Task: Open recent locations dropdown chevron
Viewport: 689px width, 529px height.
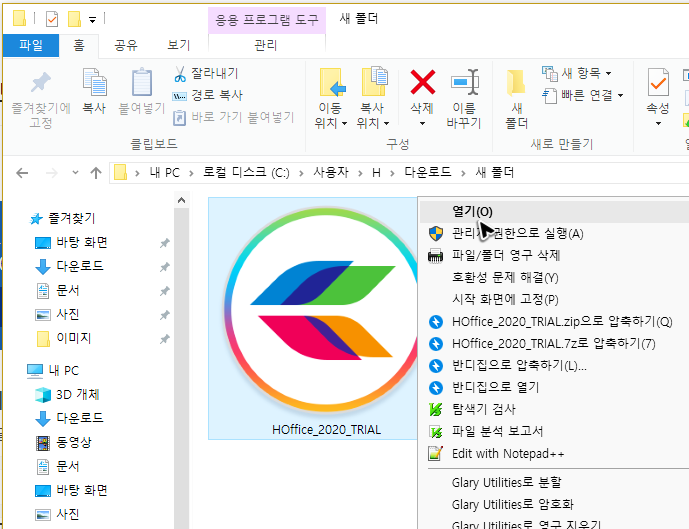Action: click(x=75, y=173)
